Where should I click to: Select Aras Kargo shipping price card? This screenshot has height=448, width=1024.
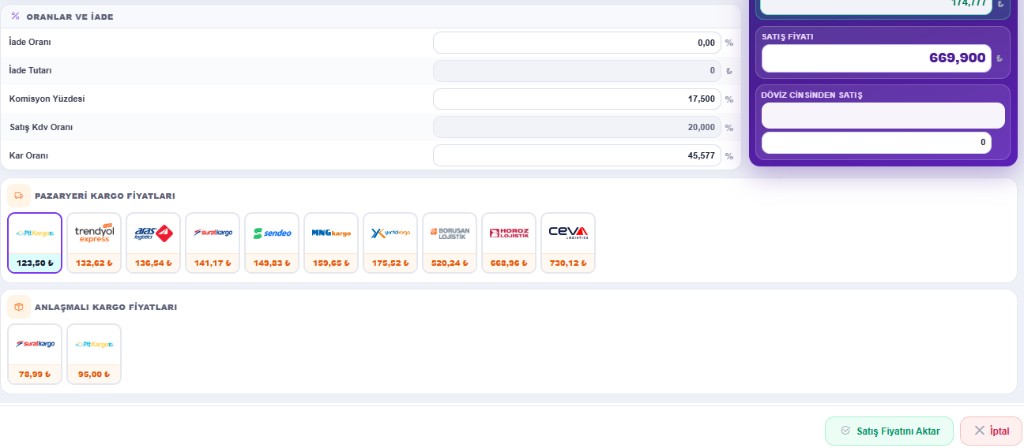(153, 243)
